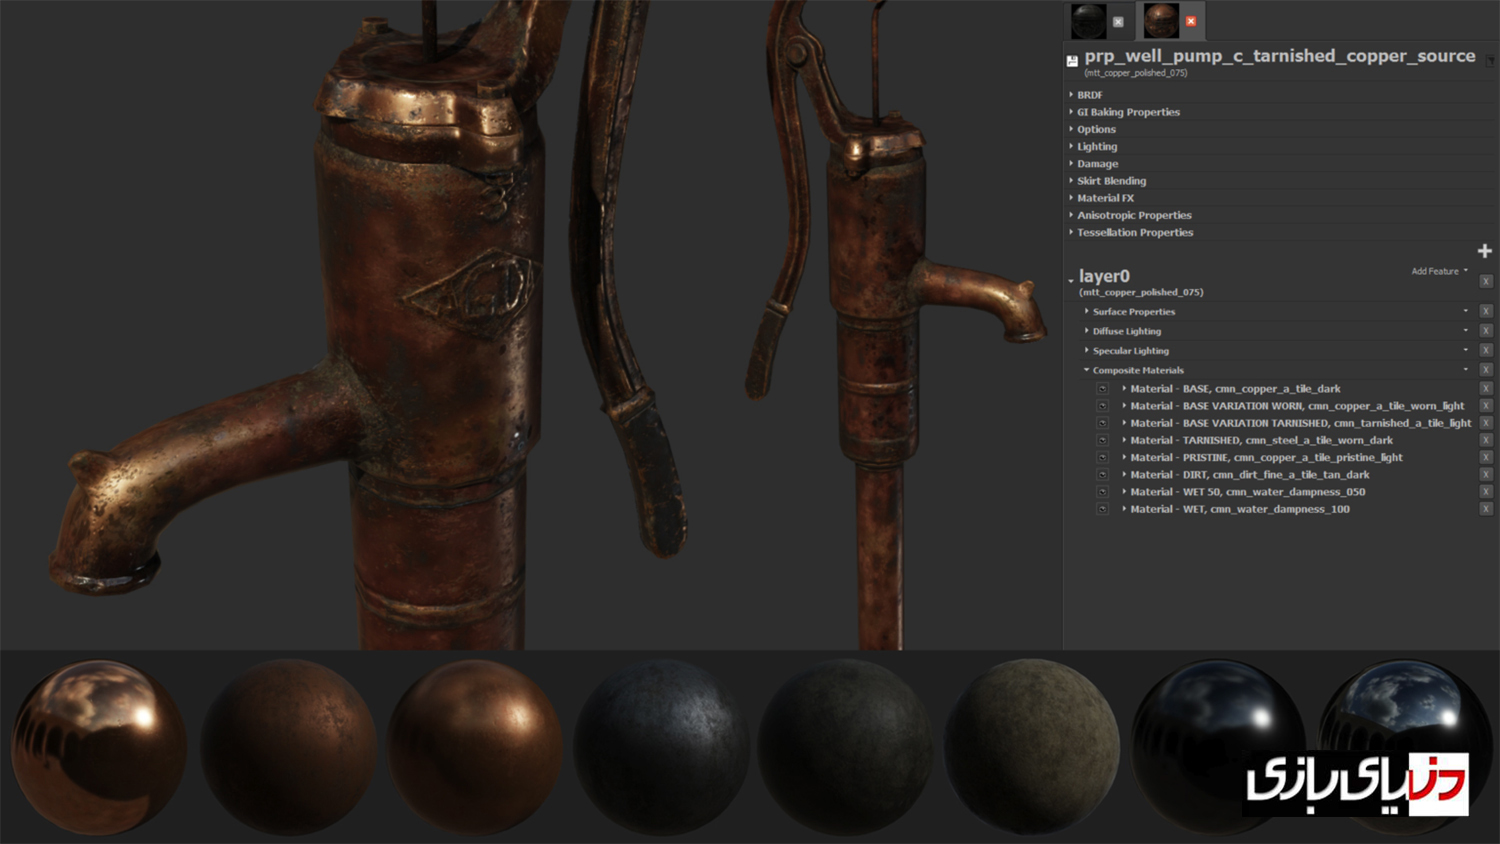Viewport: 1500px width, 844px height.
Task: Select the tan dirt sphere preview
Action: pos(1031,747)
